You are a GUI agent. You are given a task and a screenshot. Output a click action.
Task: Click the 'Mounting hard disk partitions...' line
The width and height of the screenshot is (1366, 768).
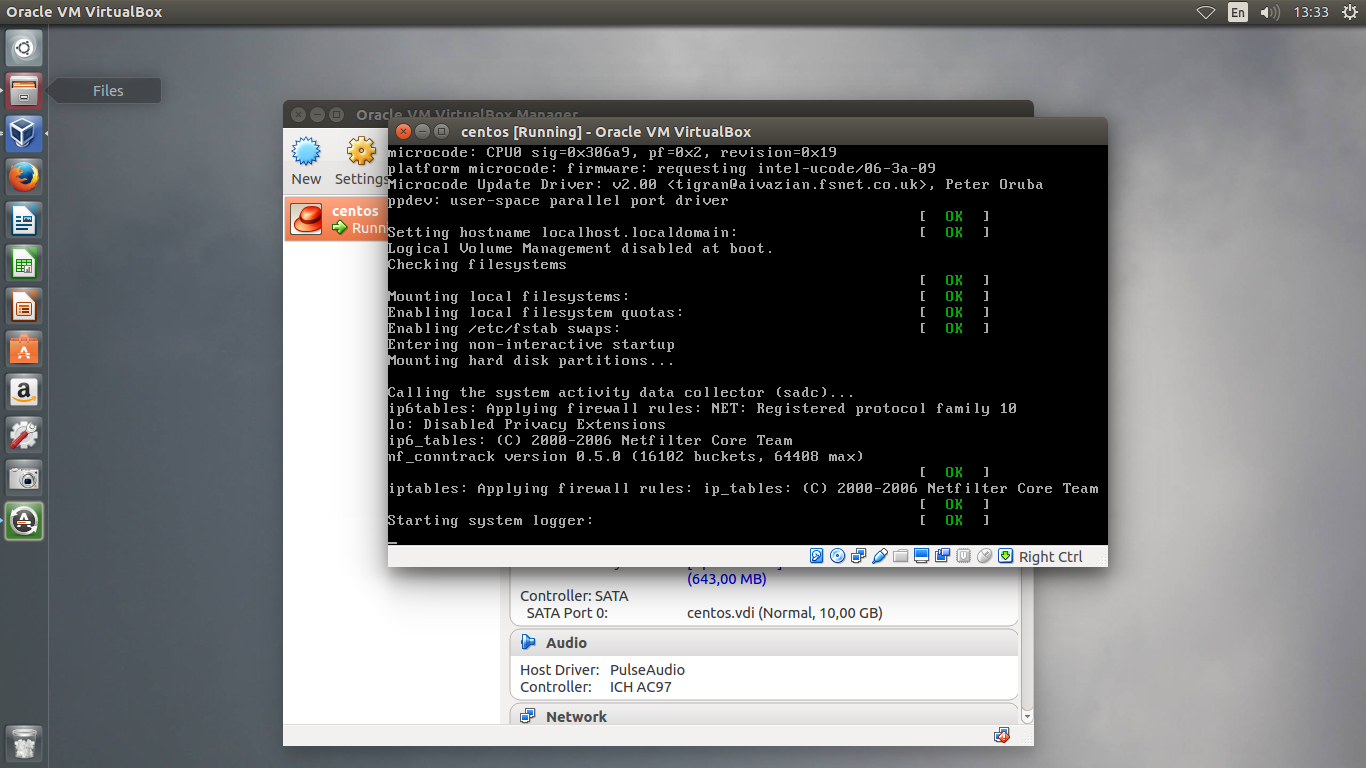[531, 361]
